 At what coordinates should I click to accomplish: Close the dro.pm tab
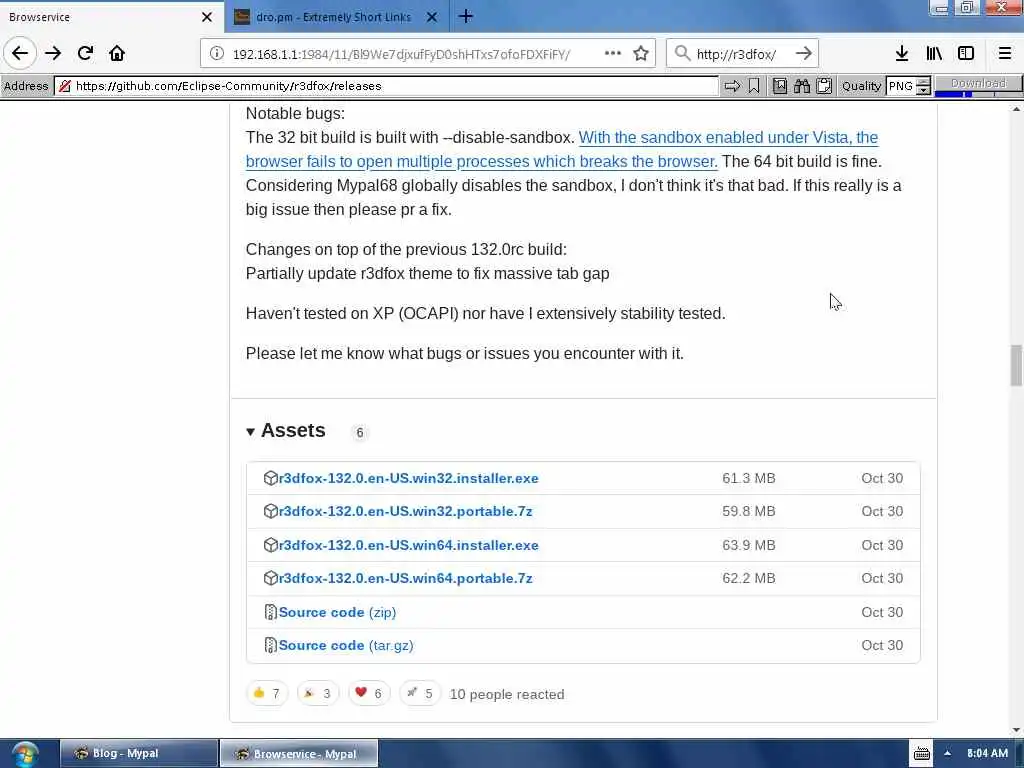pos(432,17)
